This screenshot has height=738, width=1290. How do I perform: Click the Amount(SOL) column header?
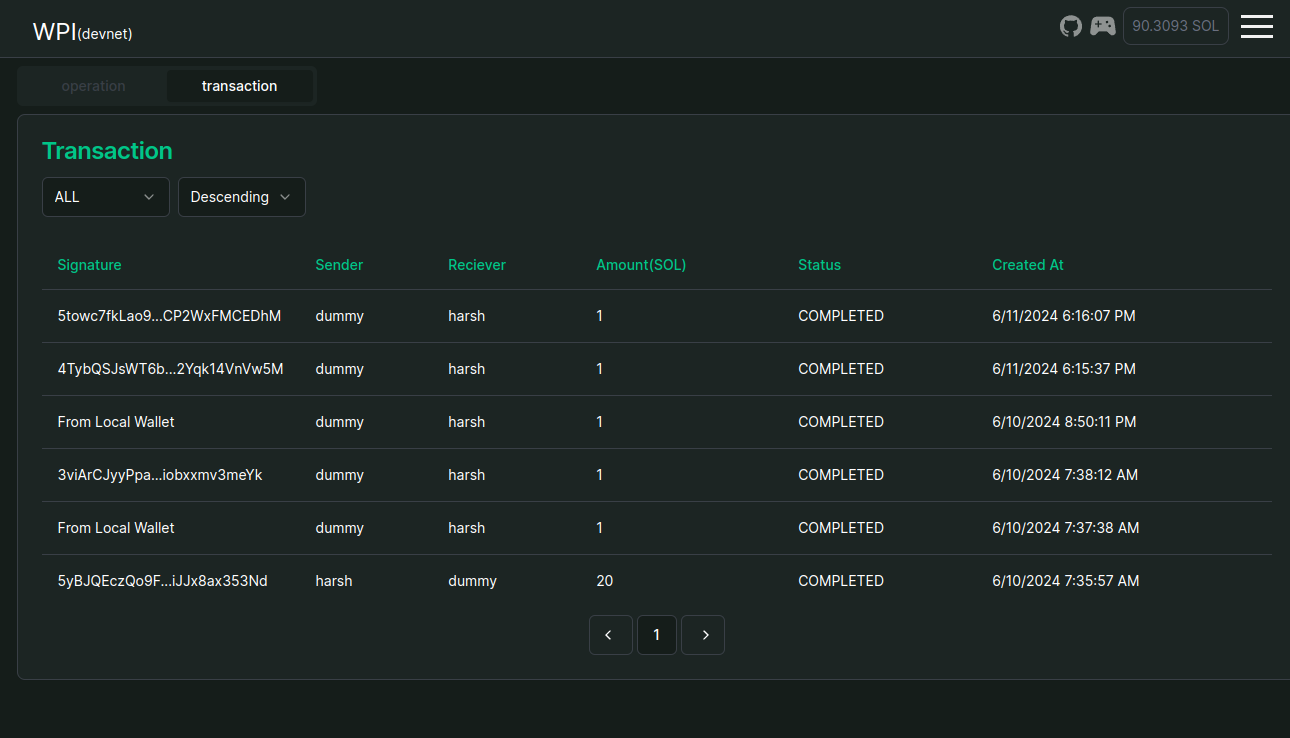click(641, 265)
